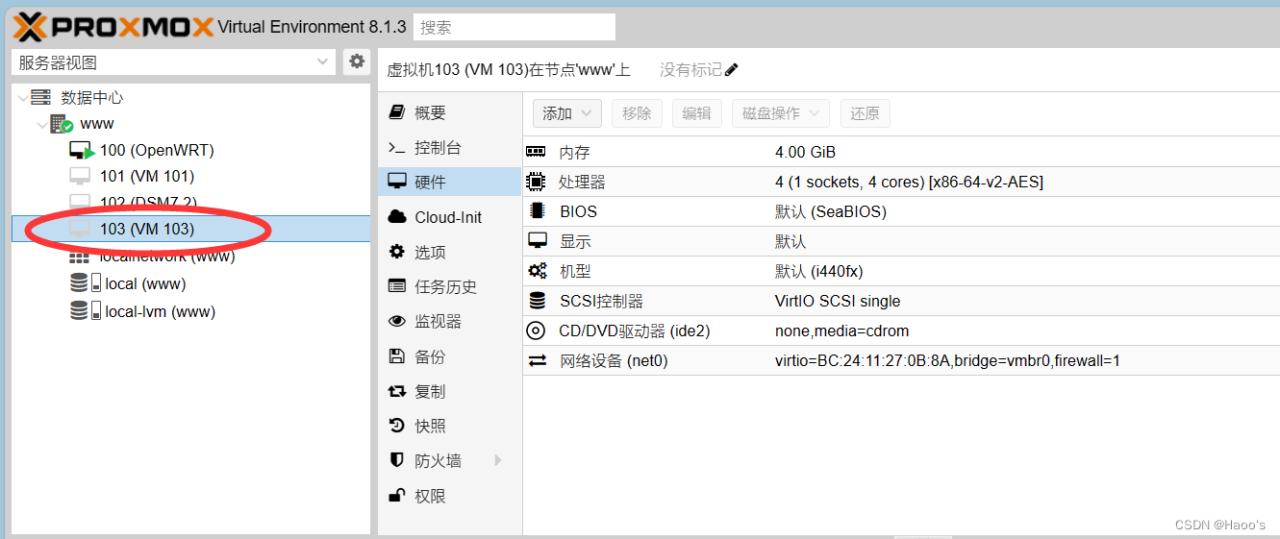Click the SCSI控制器 database icon
The width and height of the screenshot is (1280, 539).
[537, 301]
